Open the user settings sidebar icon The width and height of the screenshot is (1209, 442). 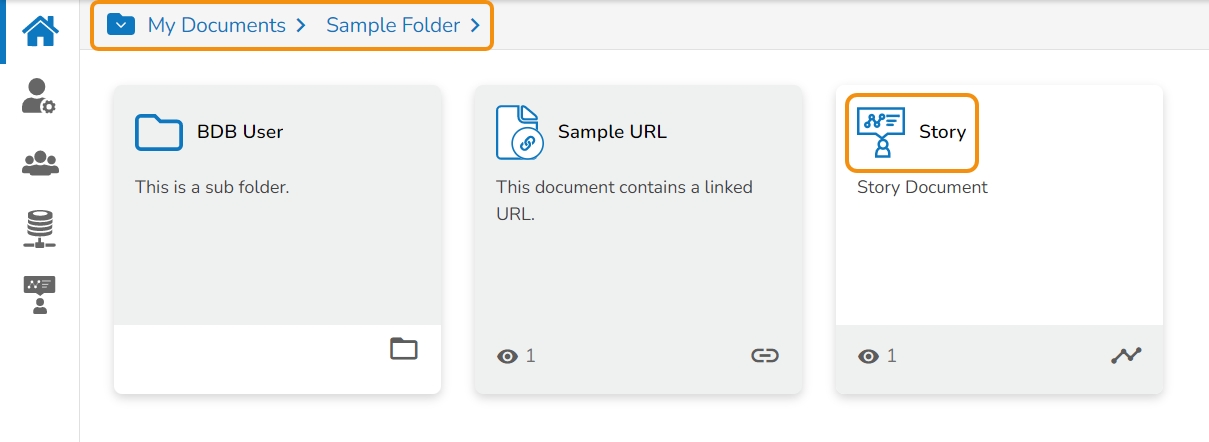(39, 97)
